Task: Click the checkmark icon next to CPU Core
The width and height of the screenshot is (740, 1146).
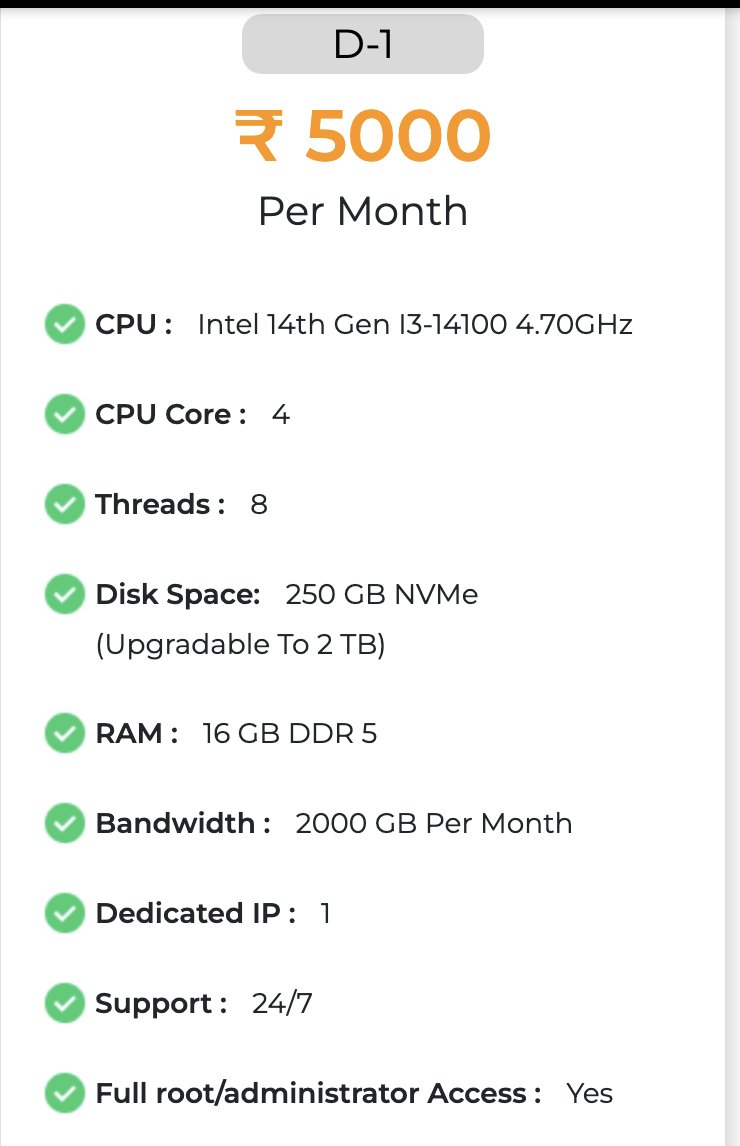Action: coord(65,415)
